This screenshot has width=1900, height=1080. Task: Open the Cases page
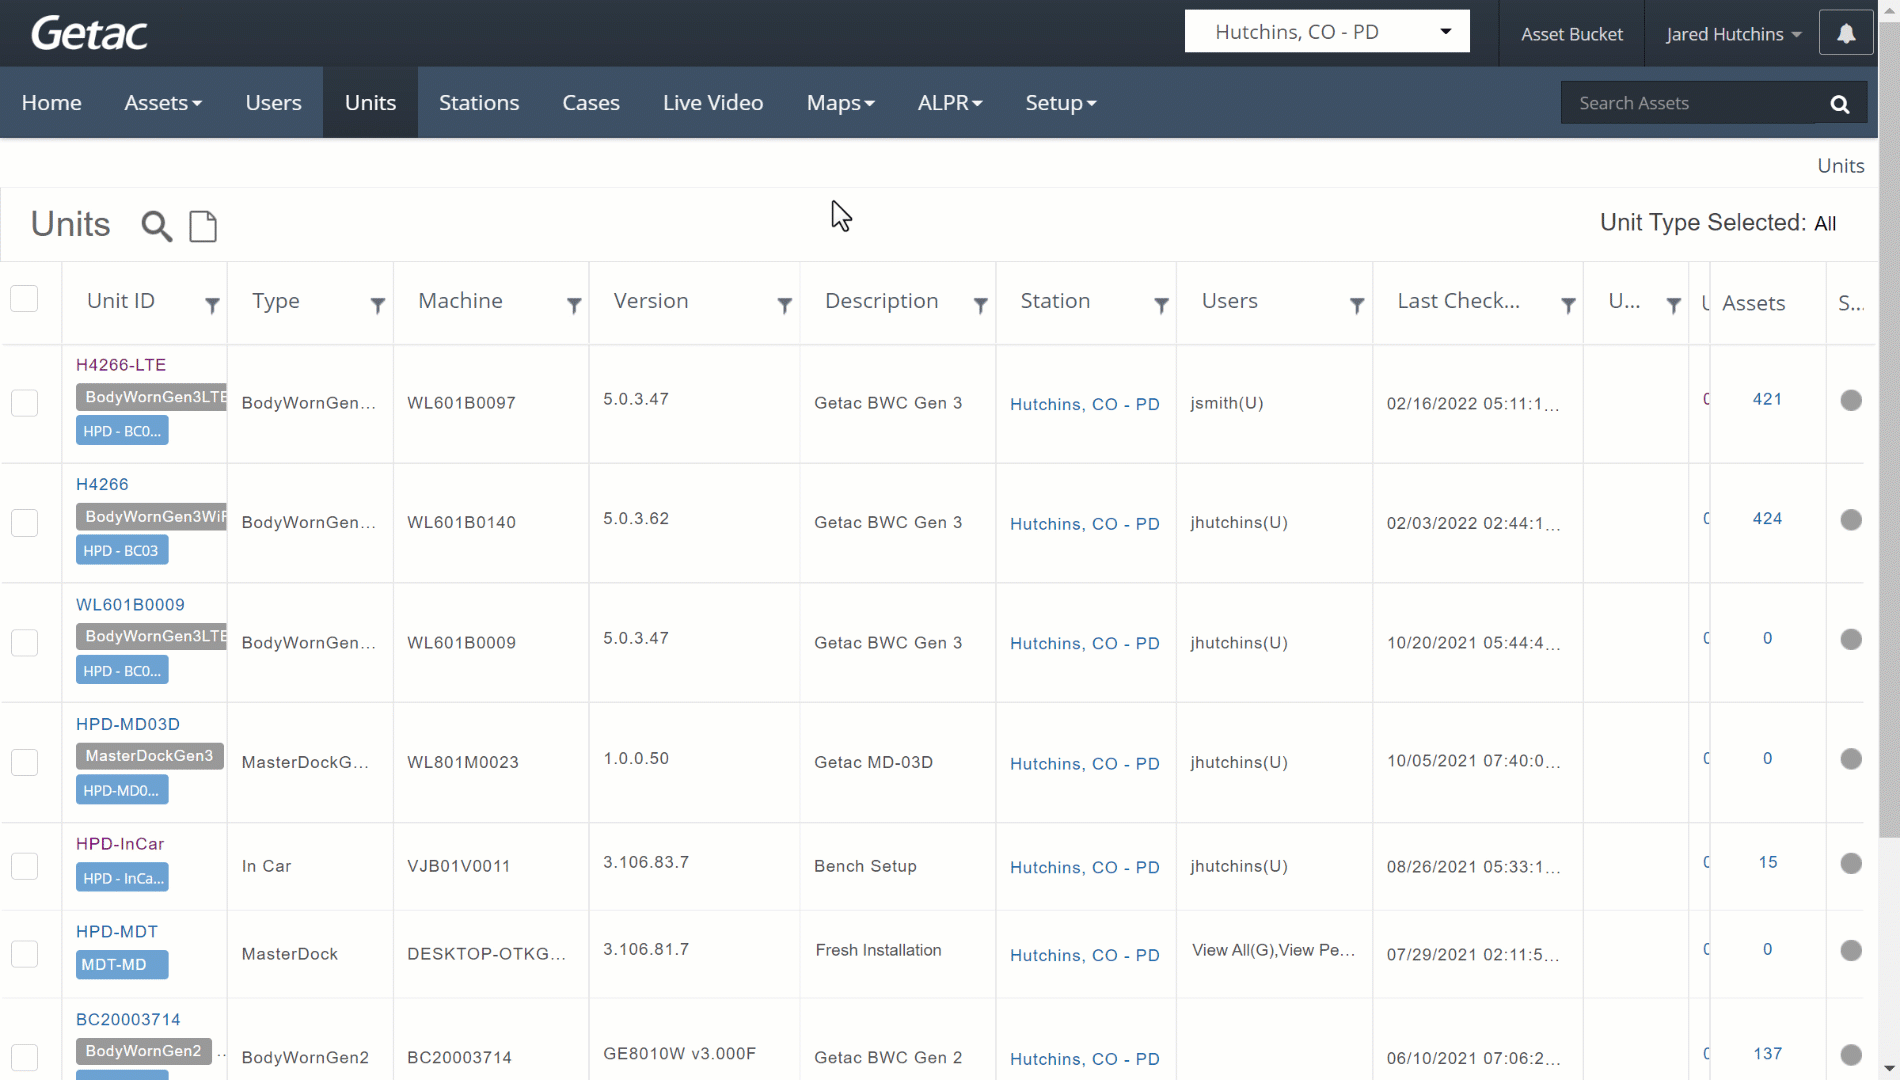point(591,103)
